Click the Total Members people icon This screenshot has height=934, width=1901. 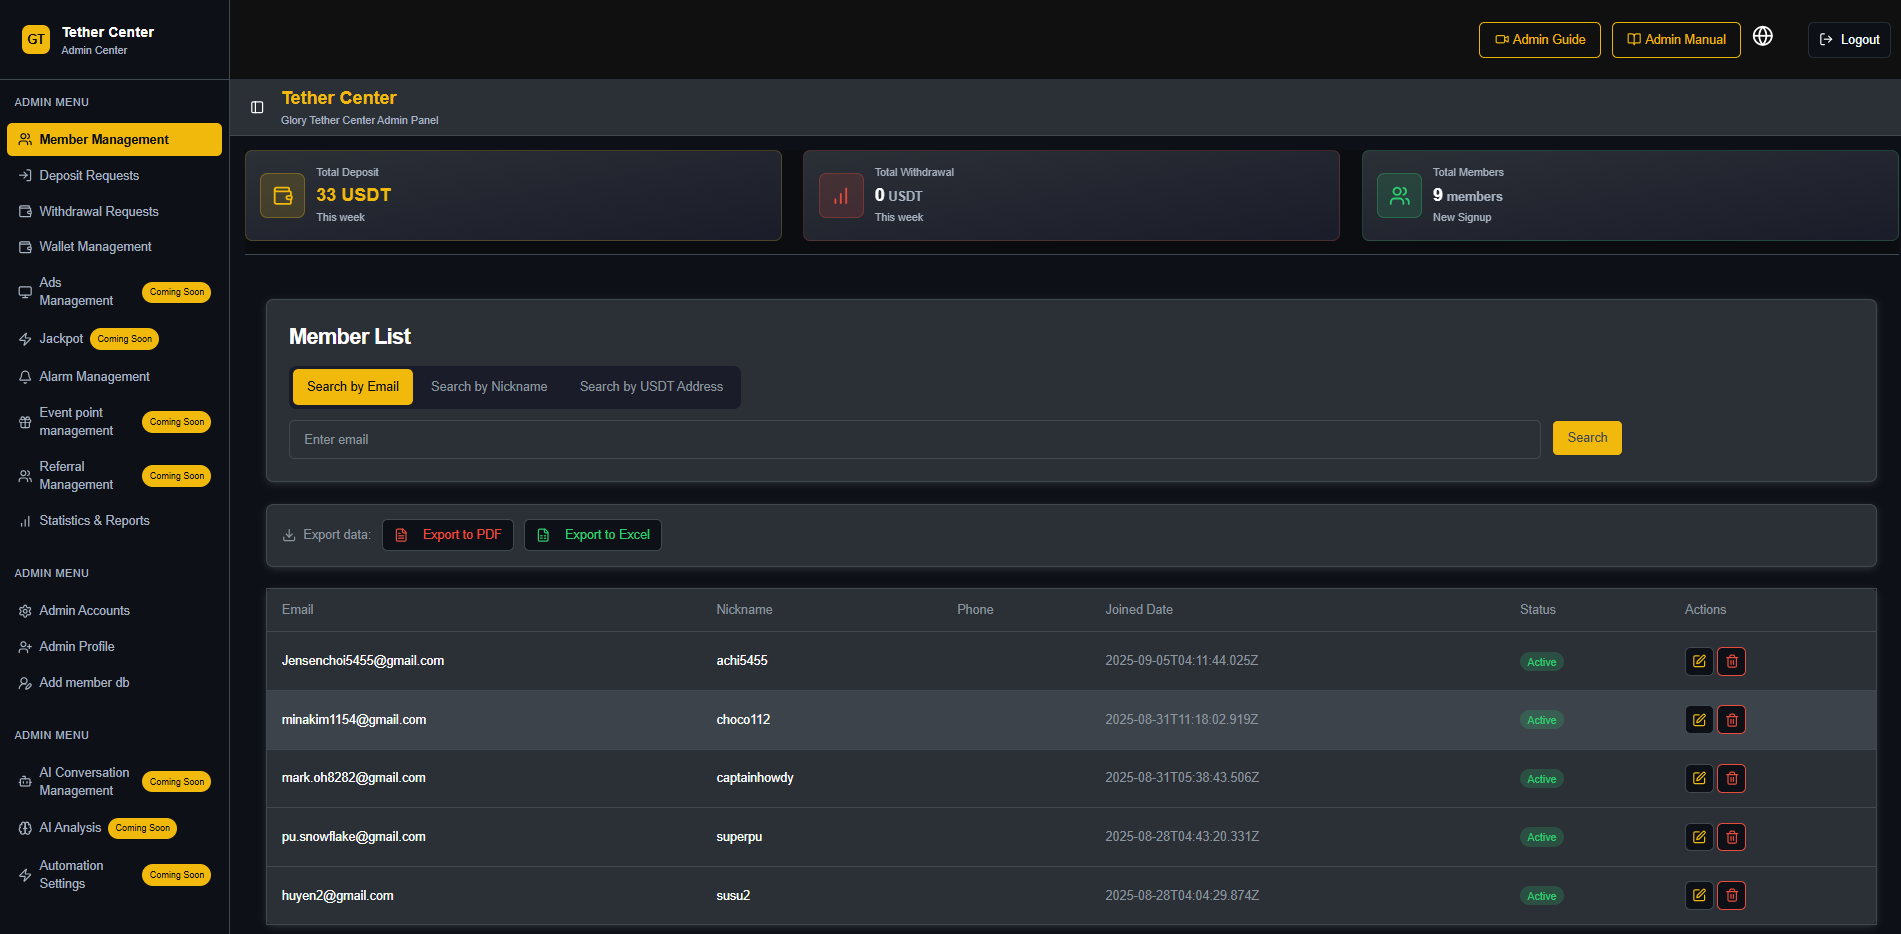tap(1399, 195)
